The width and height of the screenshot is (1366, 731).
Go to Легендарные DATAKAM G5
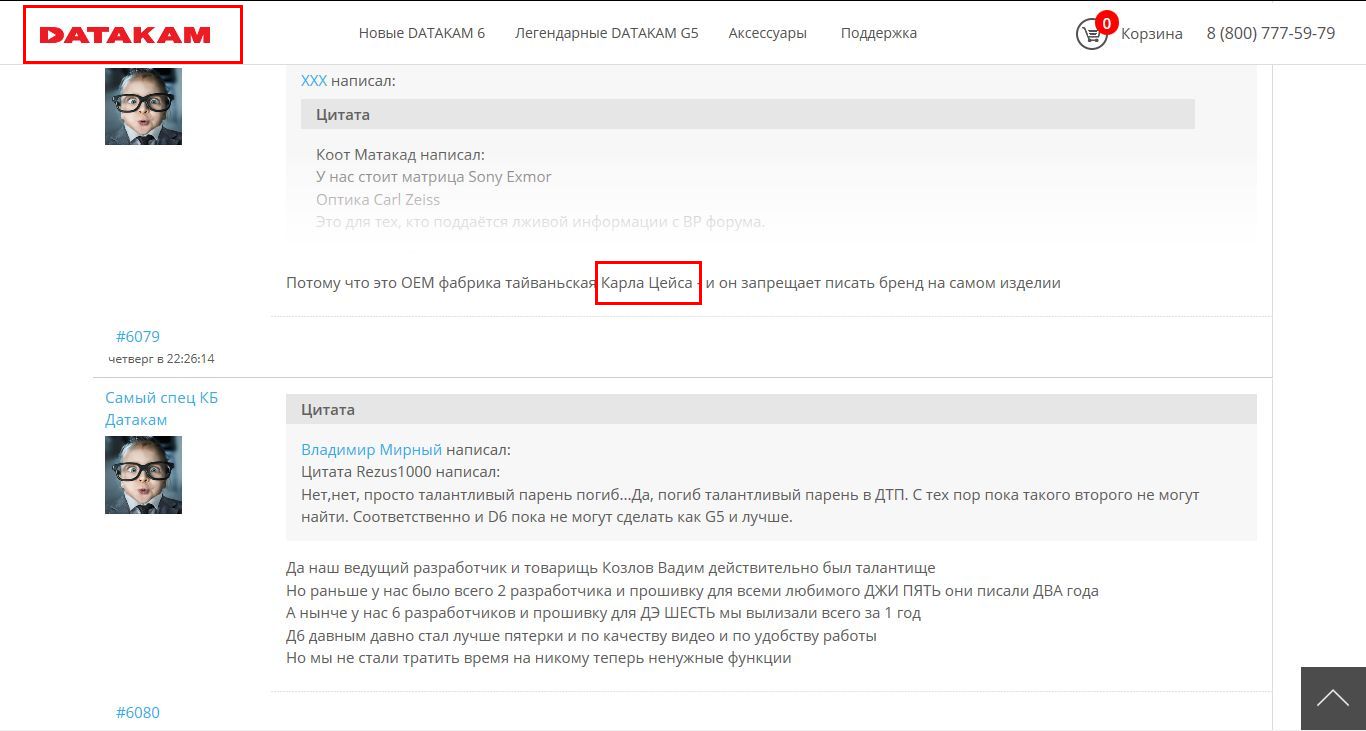(x=606, y=33)
